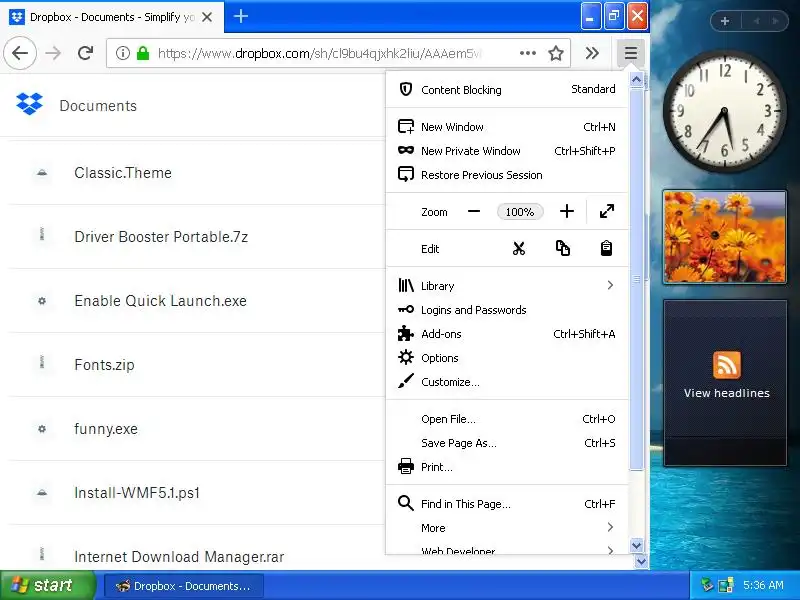Enter full screen with the expand arrows icon
Image resolution: width=800 pixels, height=600 pixels.
coord(607,211)
